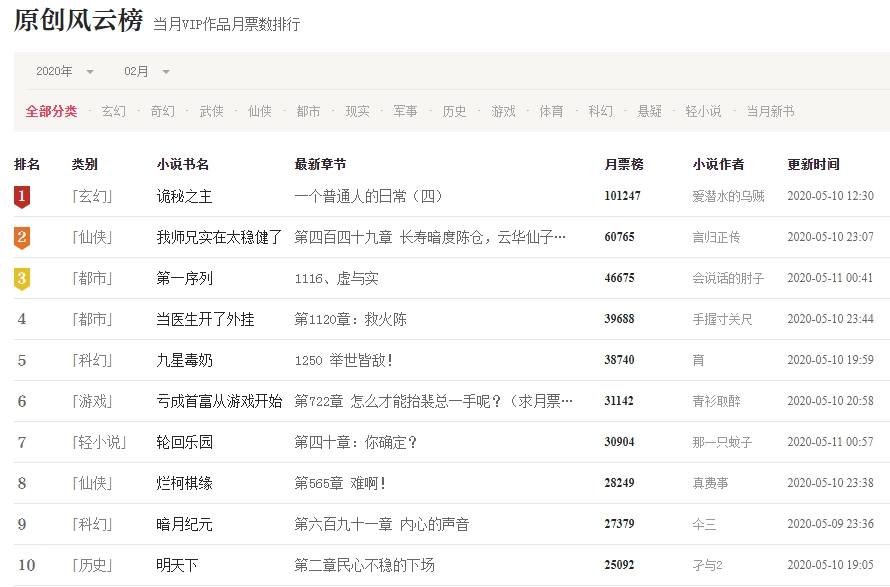The image size is (890, 587).
Task: Click the red rank 1 badge icon
Action: [x=22, y=197]
